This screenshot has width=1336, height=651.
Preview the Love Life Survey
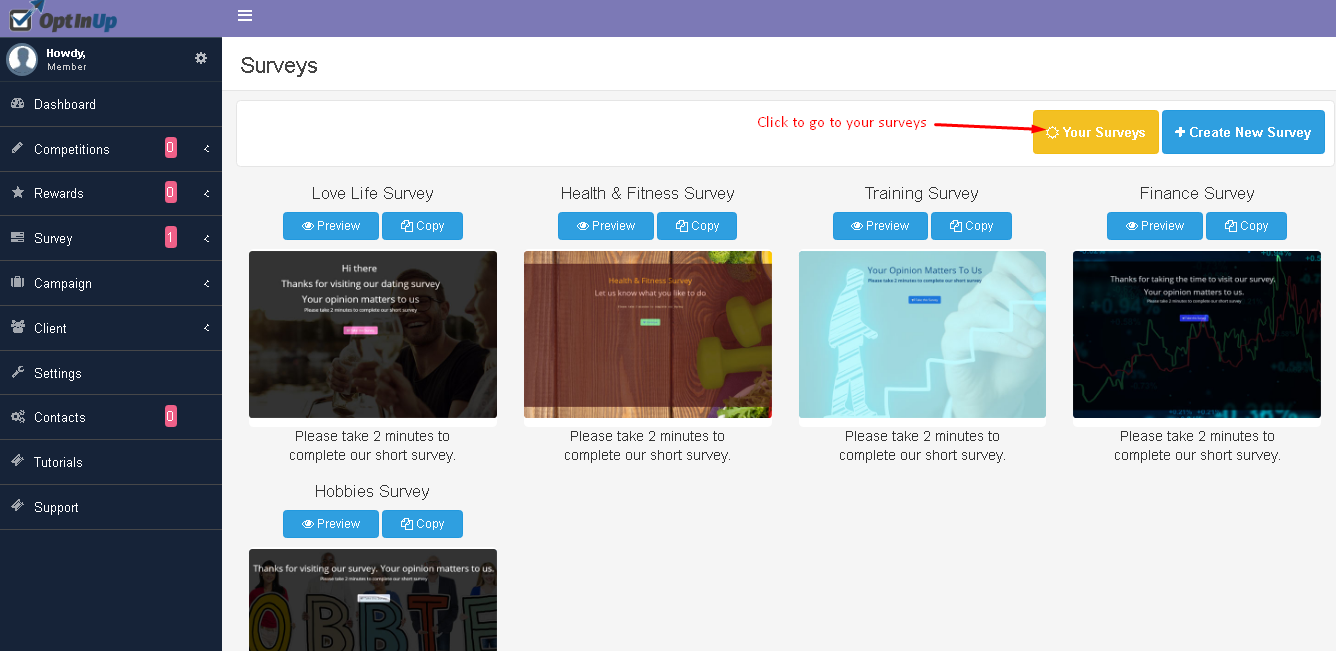[x=331, y=226]
